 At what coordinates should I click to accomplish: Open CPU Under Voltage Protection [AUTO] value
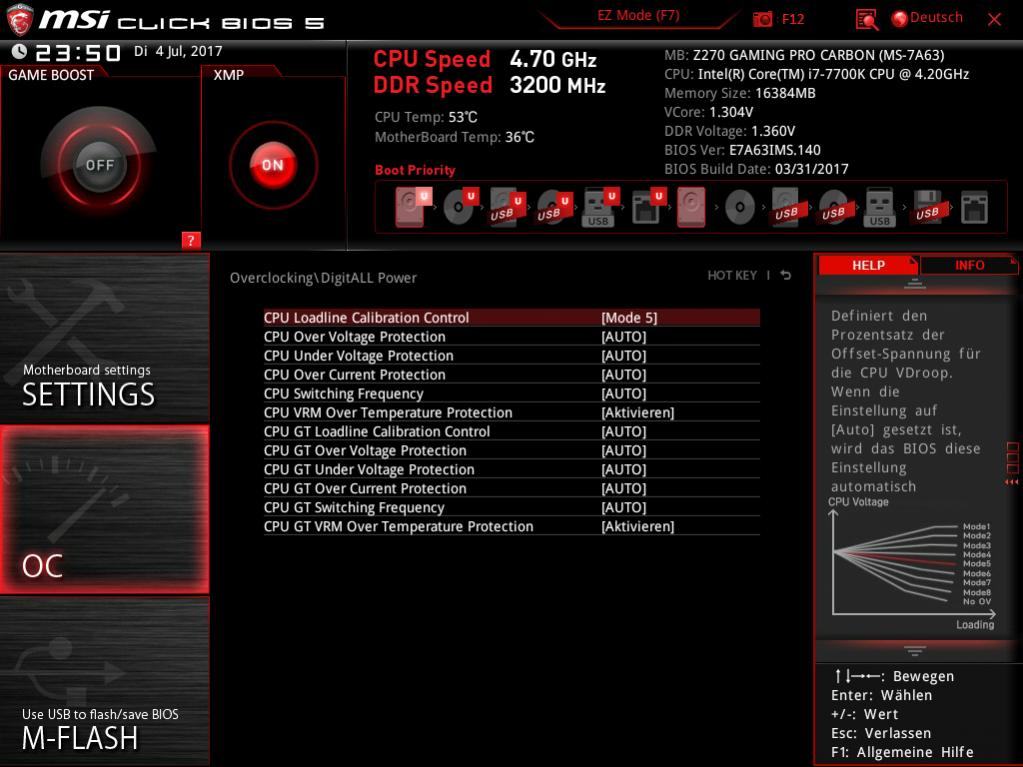click(624, 355)
